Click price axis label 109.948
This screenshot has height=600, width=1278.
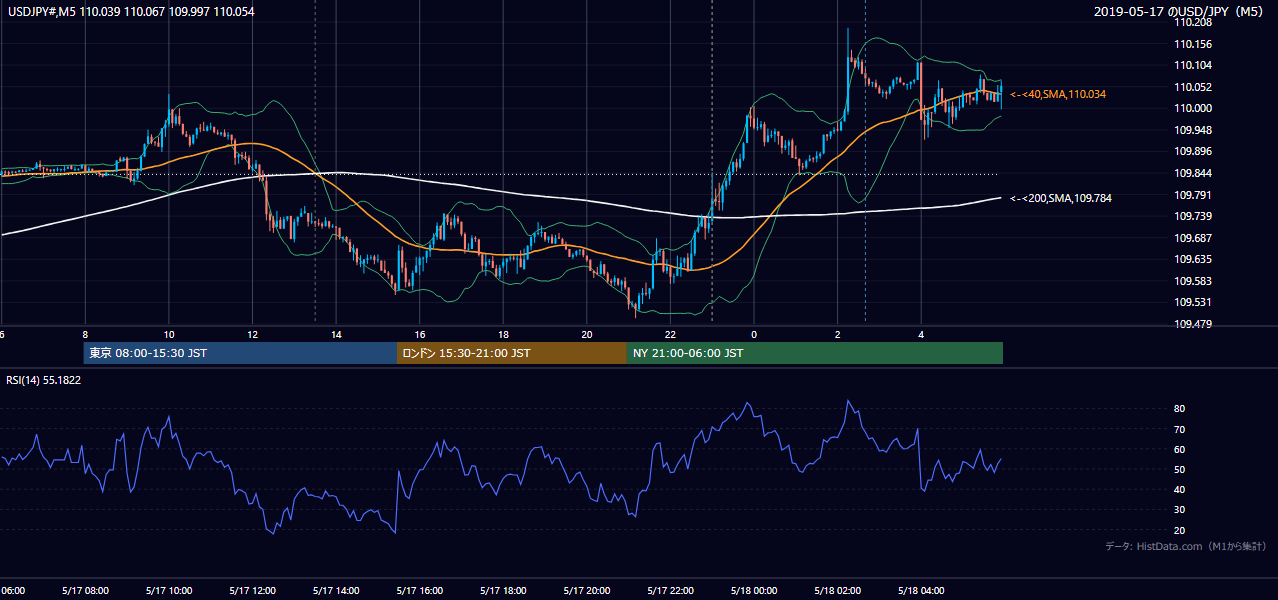point(1194,130)
